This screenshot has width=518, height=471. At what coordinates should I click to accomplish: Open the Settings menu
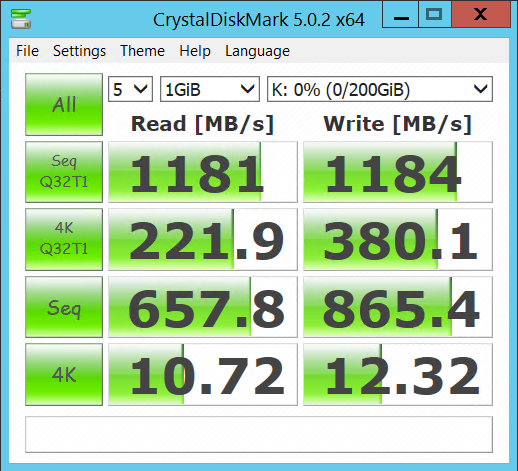79,51
